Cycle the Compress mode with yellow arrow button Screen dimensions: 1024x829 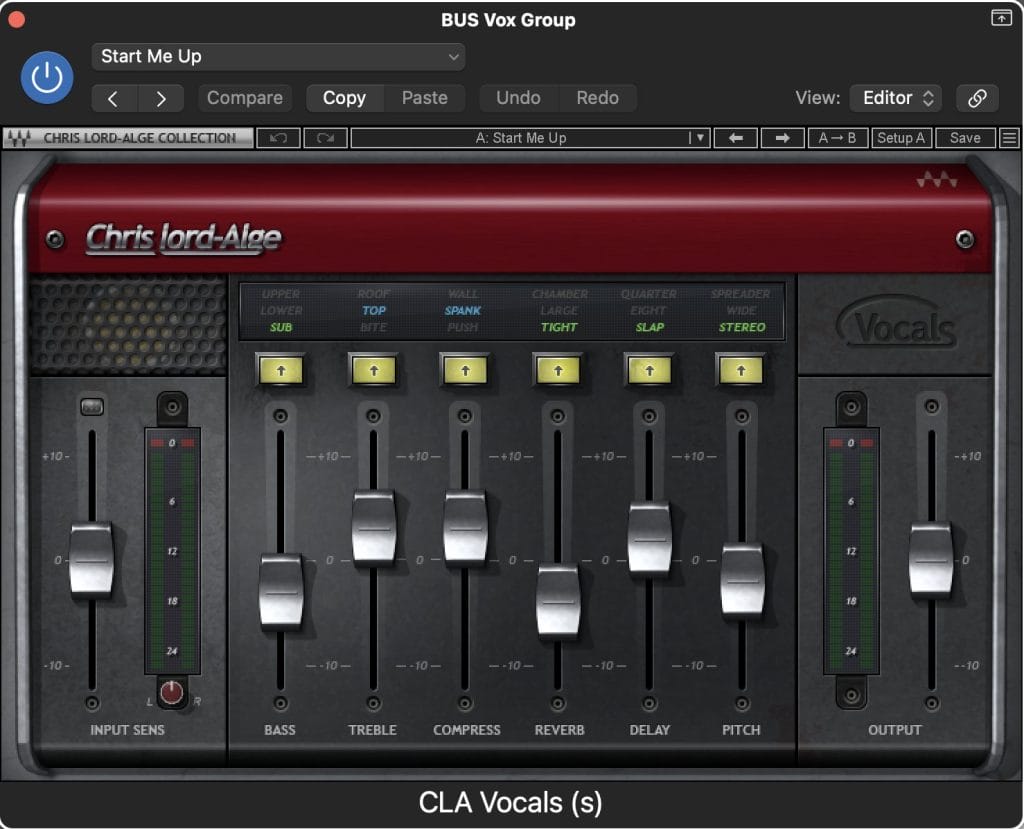coord(465,370)
